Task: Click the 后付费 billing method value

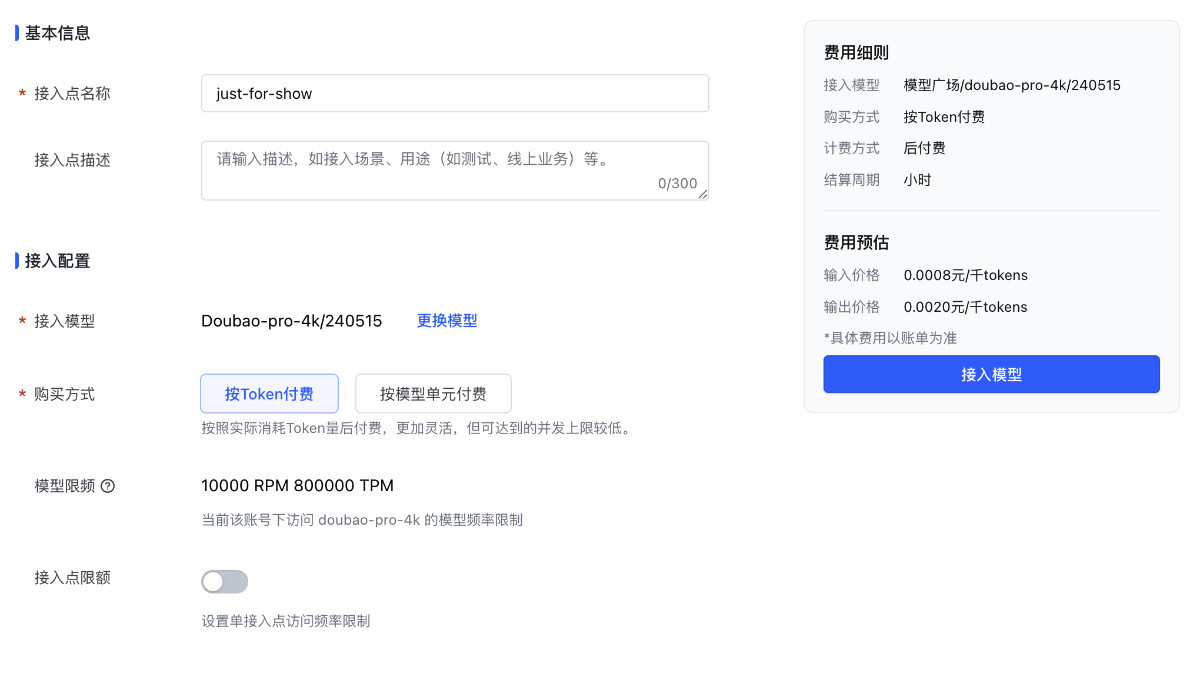Action: (x=925, y=148)
